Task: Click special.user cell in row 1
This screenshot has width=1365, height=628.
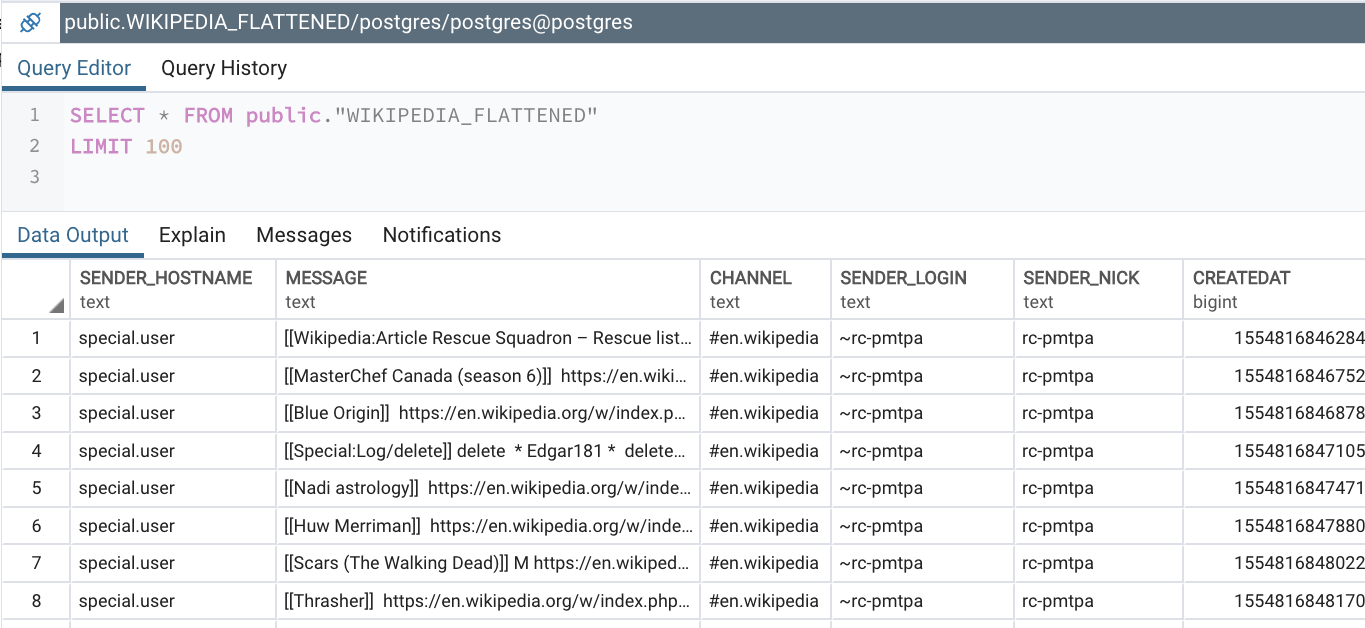Action: coord(173,338)
